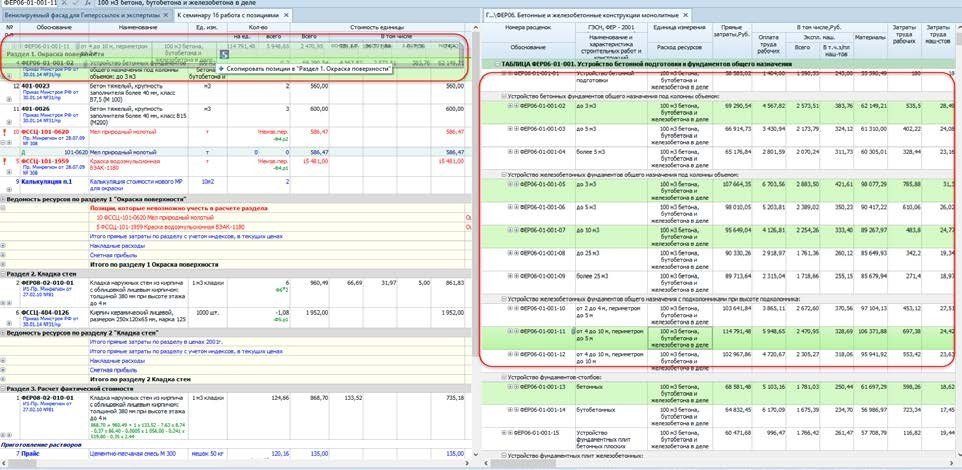This screenshot has width=962, height=470.
Task: Close the 'Вентилируемый фасад' tab
Action: (167, 13)
